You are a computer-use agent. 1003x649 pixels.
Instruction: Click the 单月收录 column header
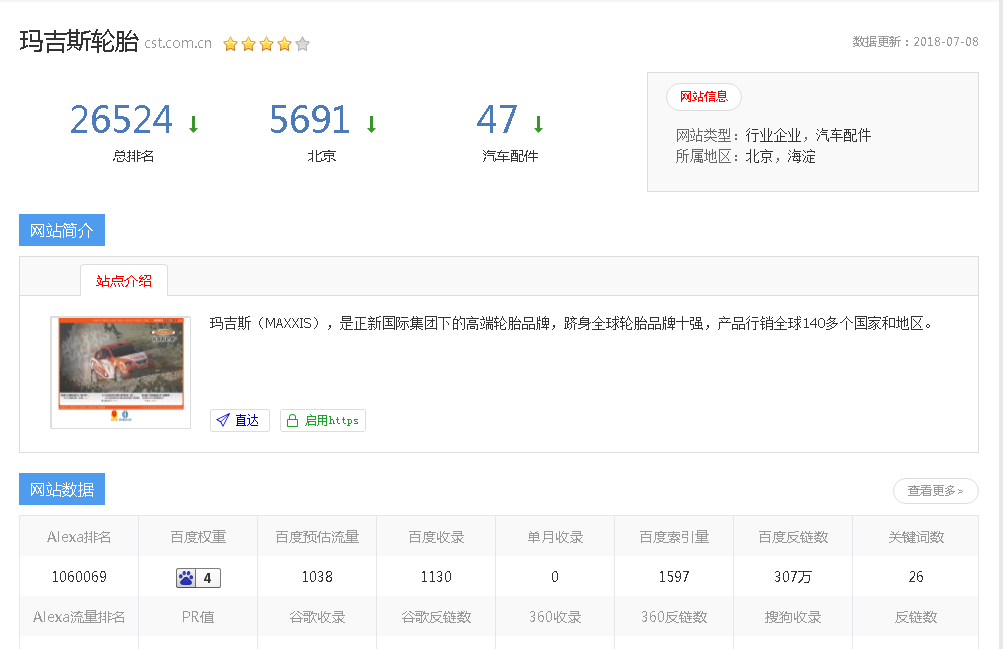[x=555, y=537]
